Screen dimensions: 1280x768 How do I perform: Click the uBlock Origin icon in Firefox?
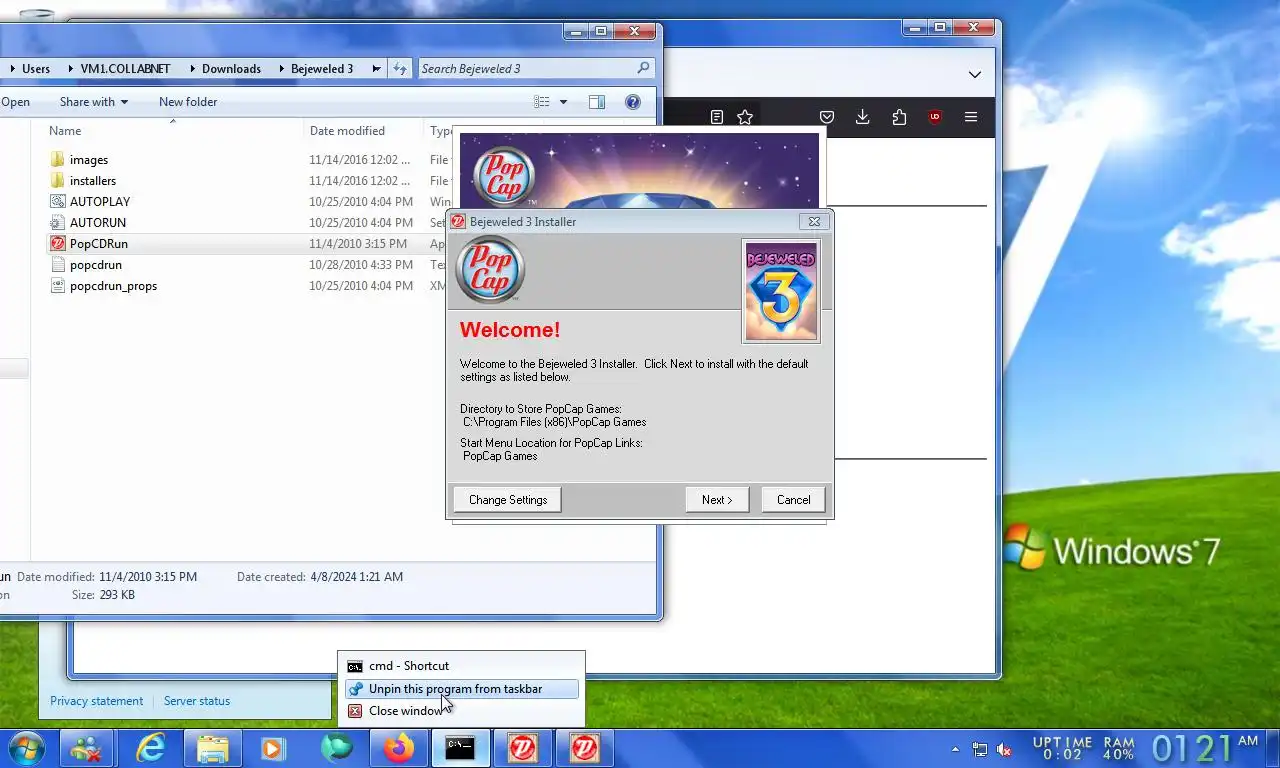pyautogui.click(x=935, y=117)
